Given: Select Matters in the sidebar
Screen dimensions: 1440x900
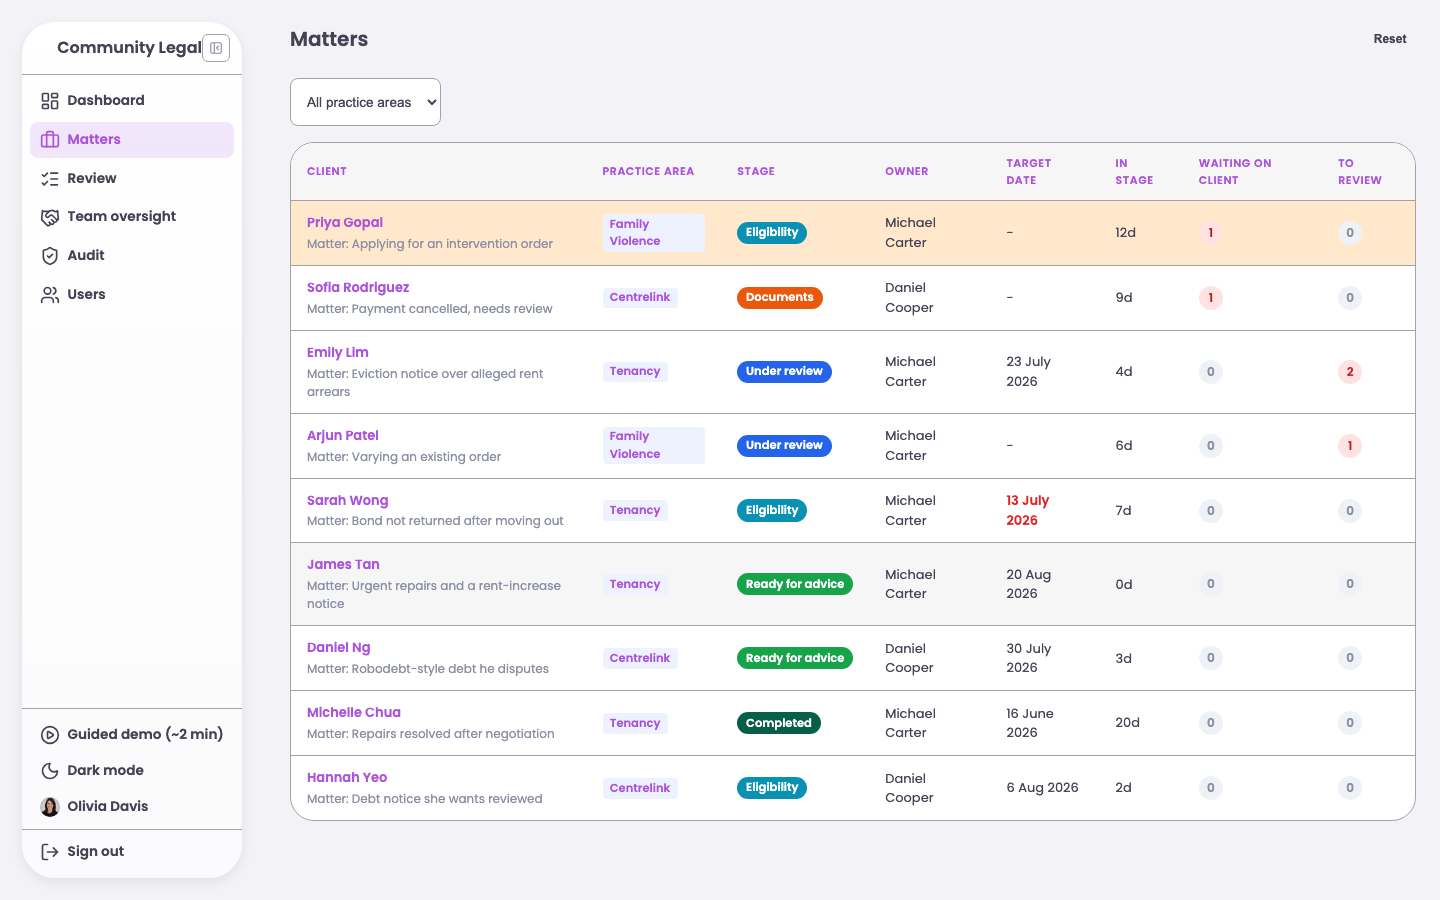Looking at the screenshot, I should pos(132,140).
